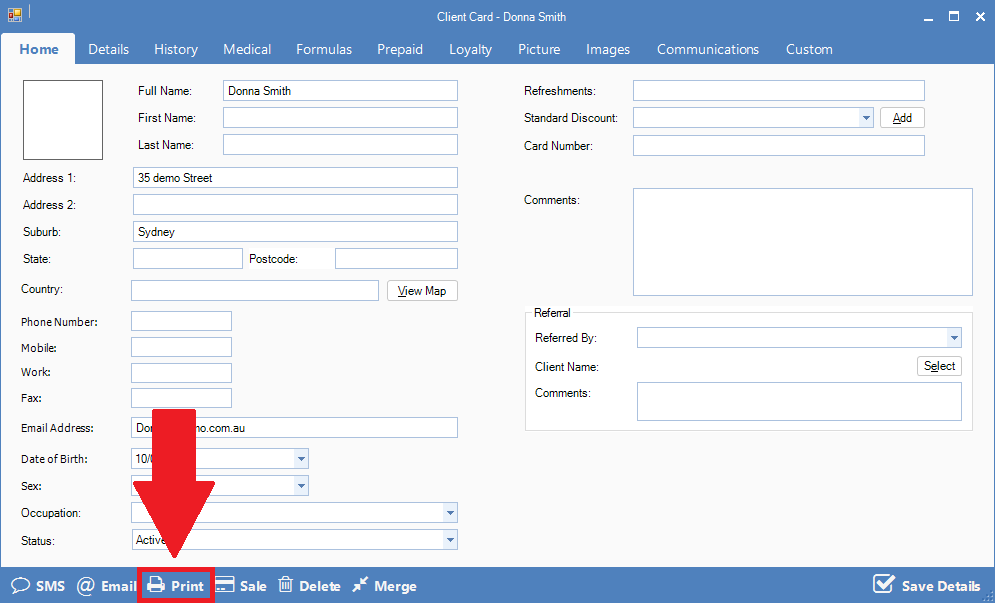Open the Referred By dropdown
The image size is (995, 603).
(x=954, y=339)
